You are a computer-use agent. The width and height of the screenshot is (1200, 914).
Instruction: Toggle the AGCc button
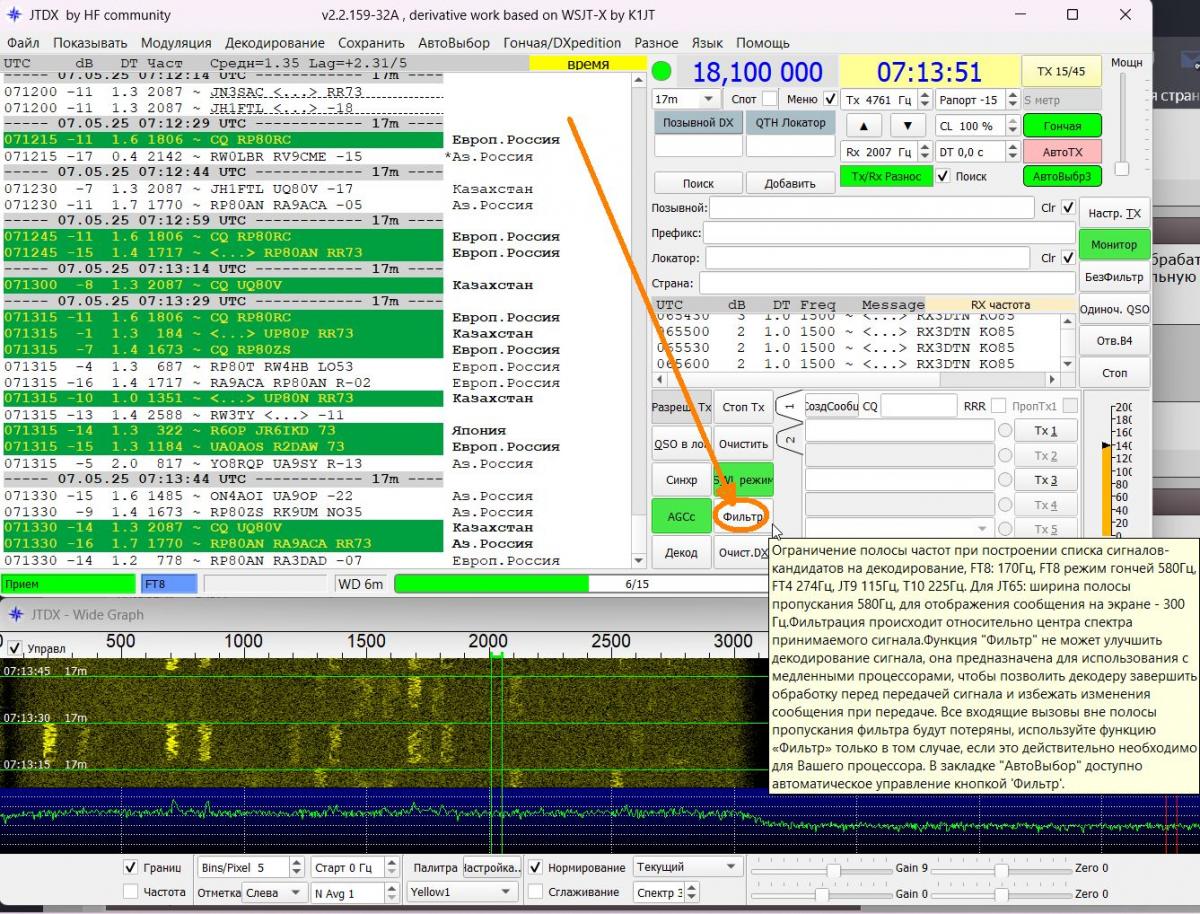pyautogui.click(x=681, y=517)
